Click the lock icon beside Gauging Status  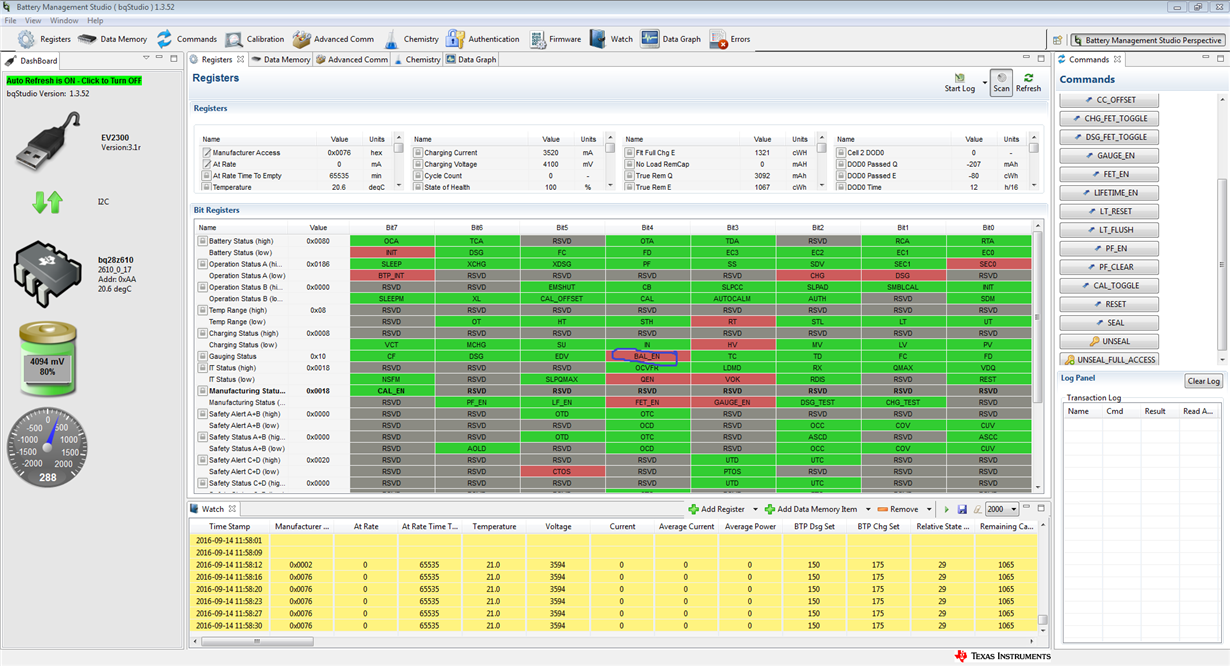tap(202, 356)
